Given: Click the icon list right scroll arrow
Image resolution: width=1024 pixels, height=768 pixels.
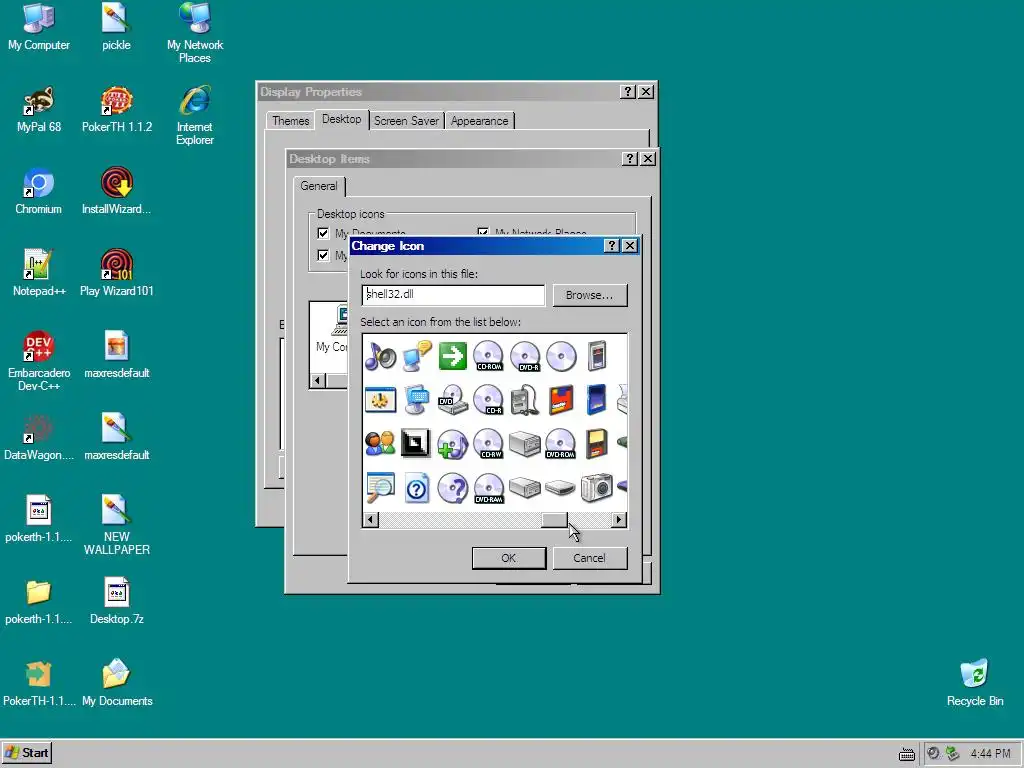Looking at the screenshot, I should click(618, 520).
